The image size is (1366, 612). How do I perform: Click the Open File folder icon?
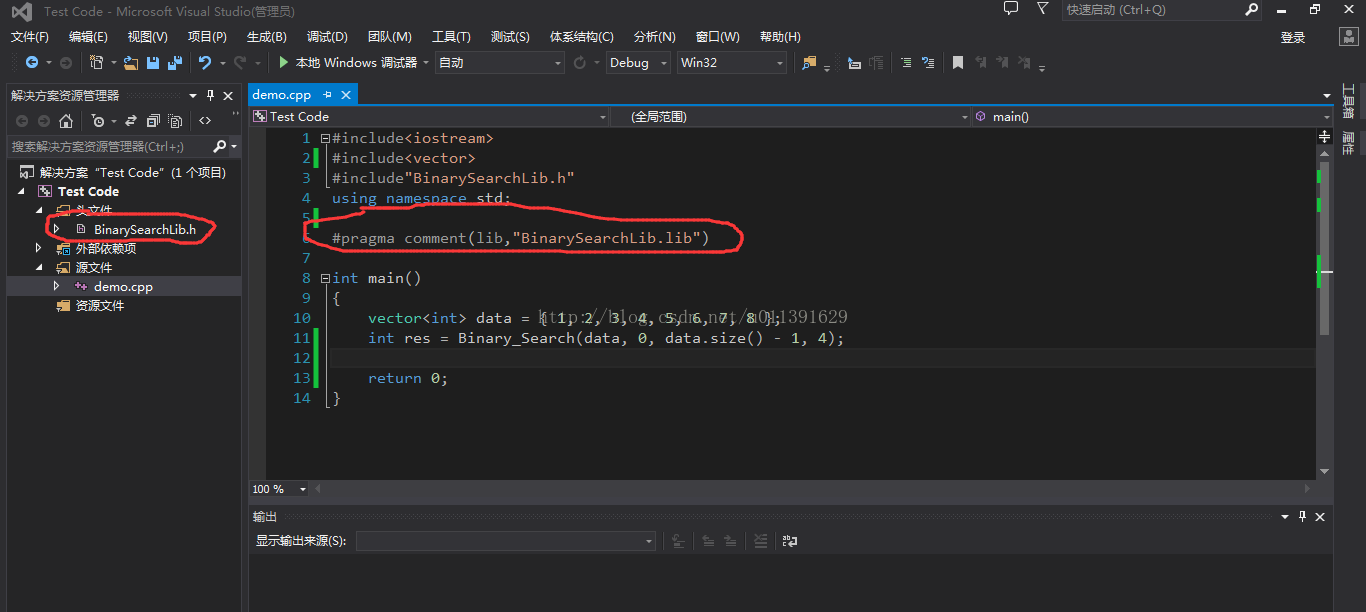pos(131,62)
